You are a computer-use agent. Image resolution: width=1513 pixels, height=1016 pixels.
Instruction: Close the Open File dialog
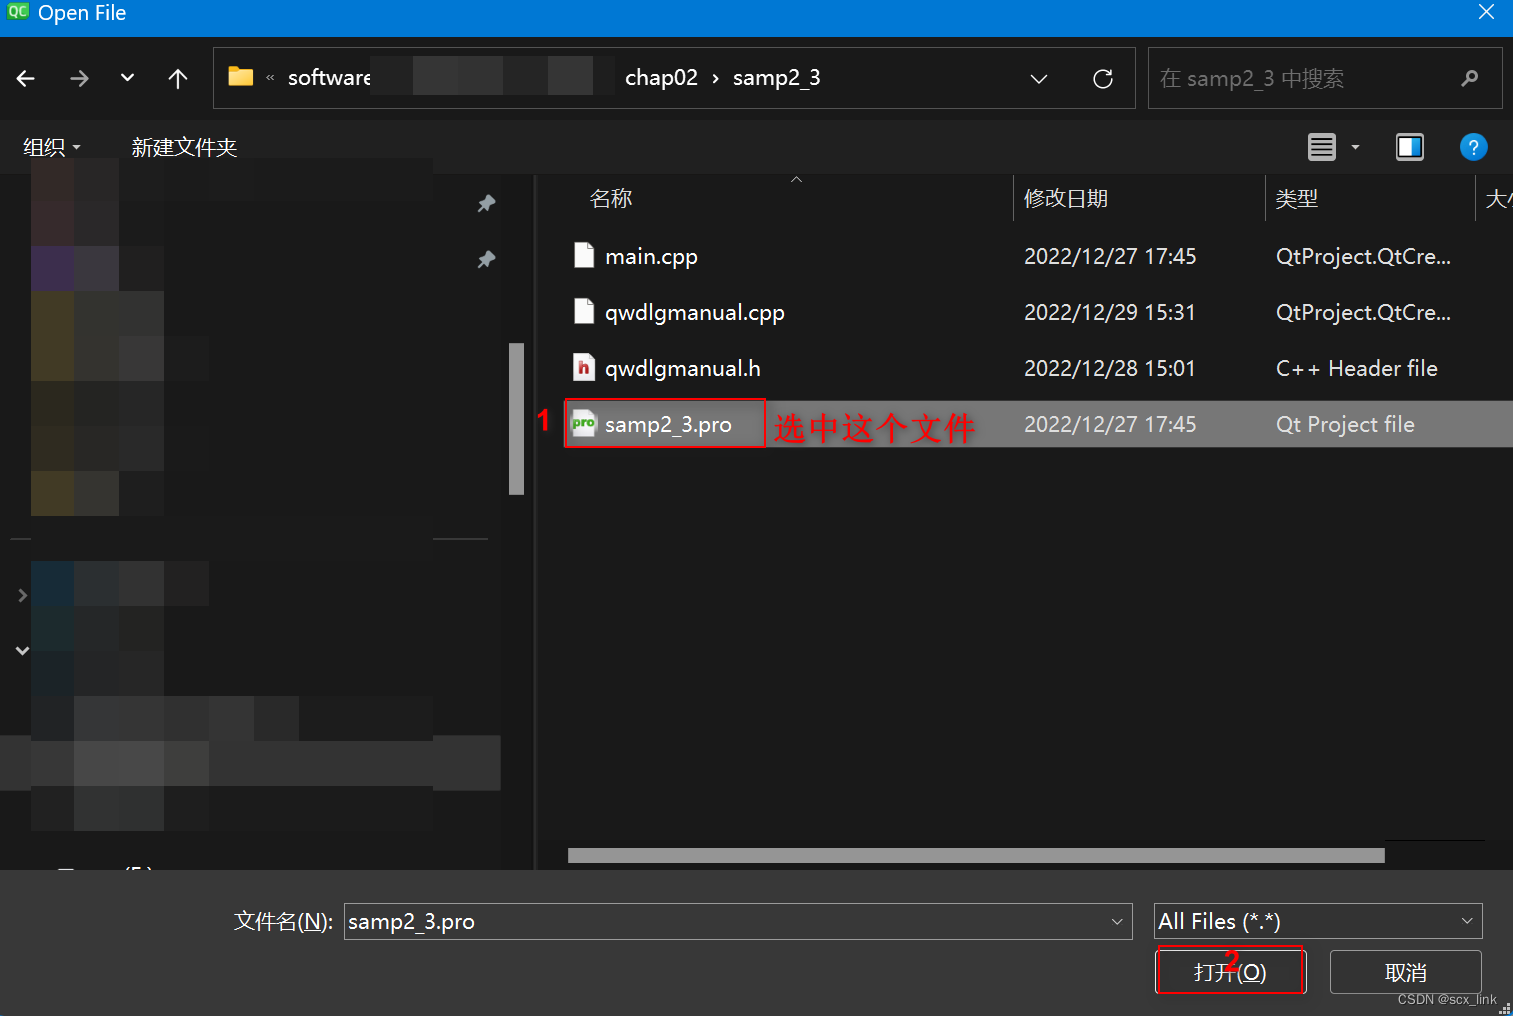coord(1486,13)
